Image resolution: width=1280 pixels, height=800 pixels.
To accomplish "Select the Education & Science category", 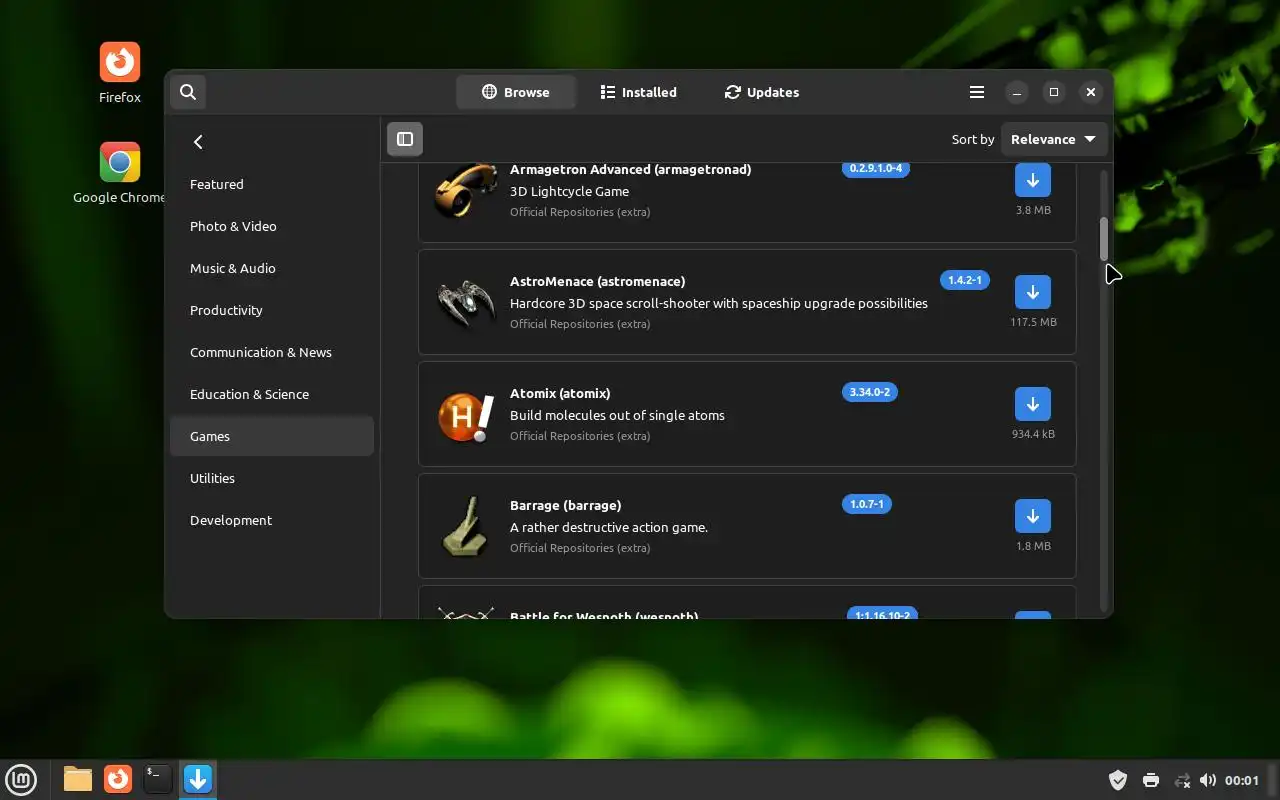I will point(272,394).
